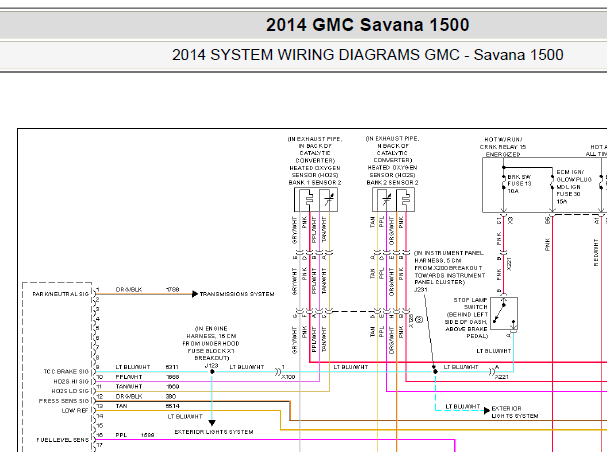Click the ORG/BLK wire label at pin 1
The height and width of the screenshot is (452, 607).
[129, 289]
